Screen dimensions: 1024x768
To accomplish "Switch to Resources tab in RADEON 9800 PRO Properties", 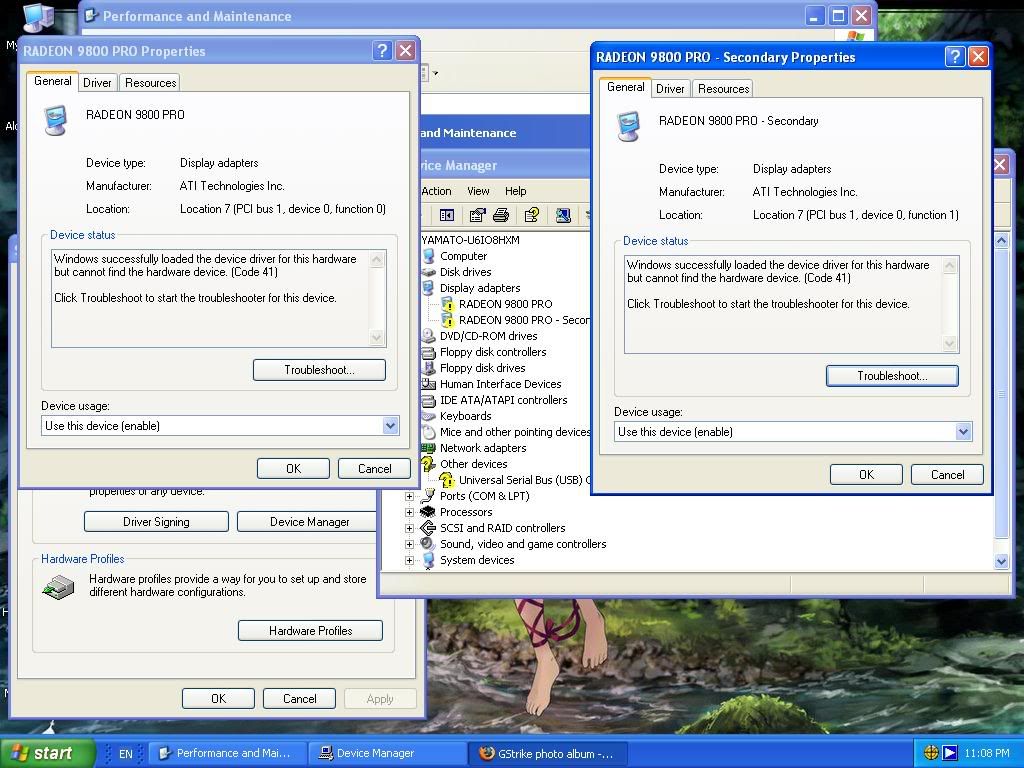I will click(150, 83).
